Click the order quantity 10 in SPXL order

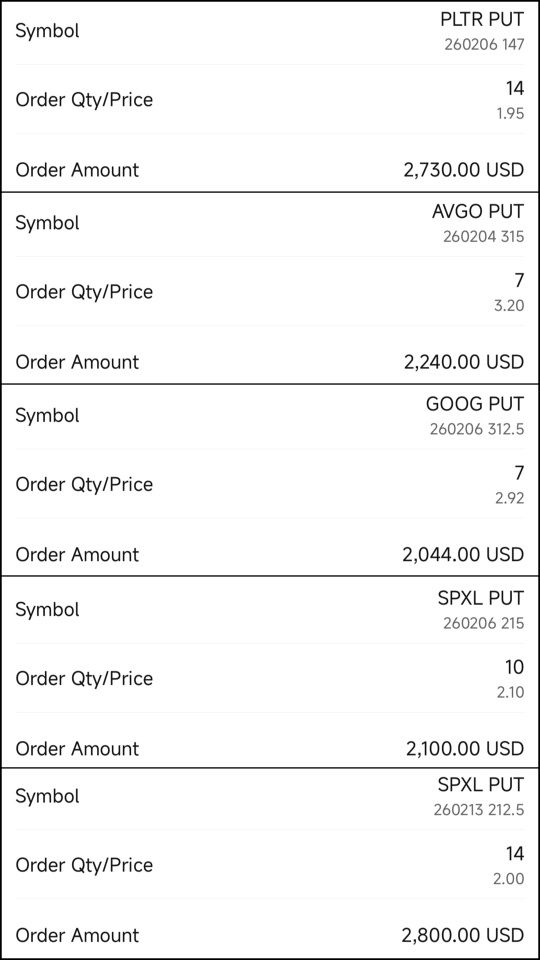tap(515, 667)
